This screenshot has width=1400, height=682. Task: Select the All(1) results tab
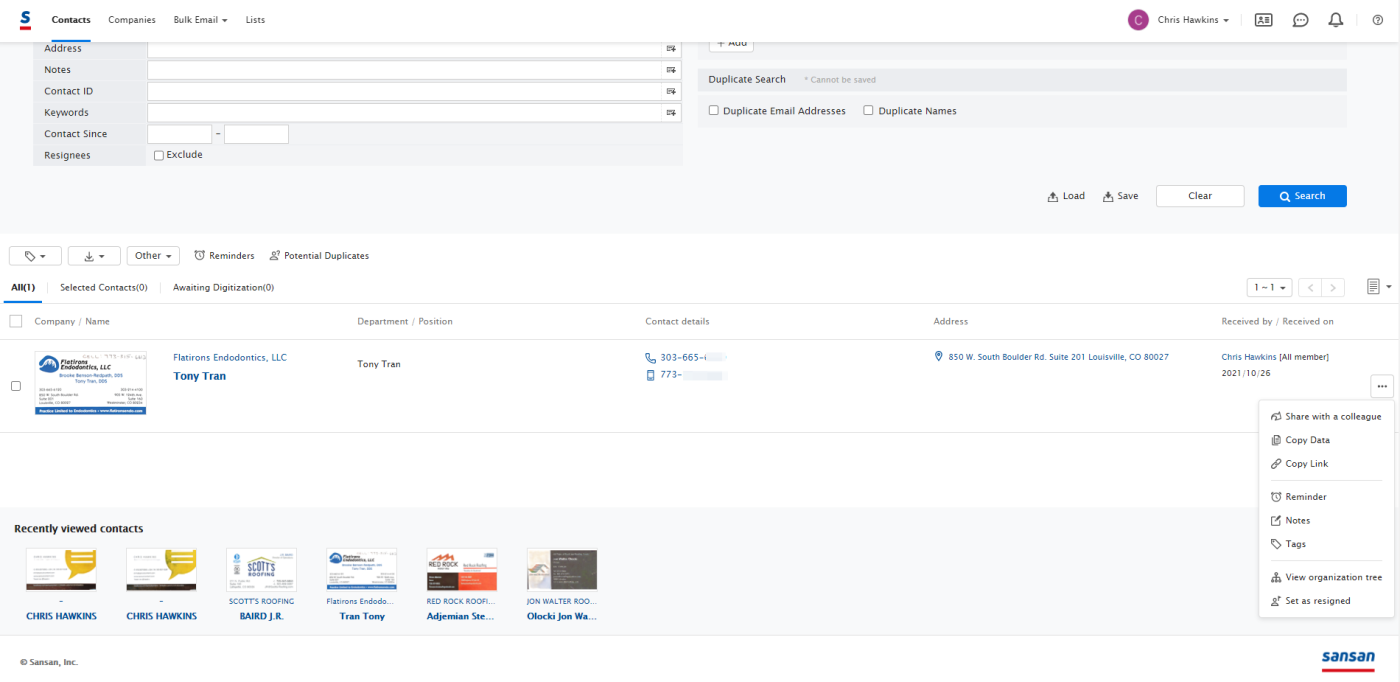coord(23,288)
